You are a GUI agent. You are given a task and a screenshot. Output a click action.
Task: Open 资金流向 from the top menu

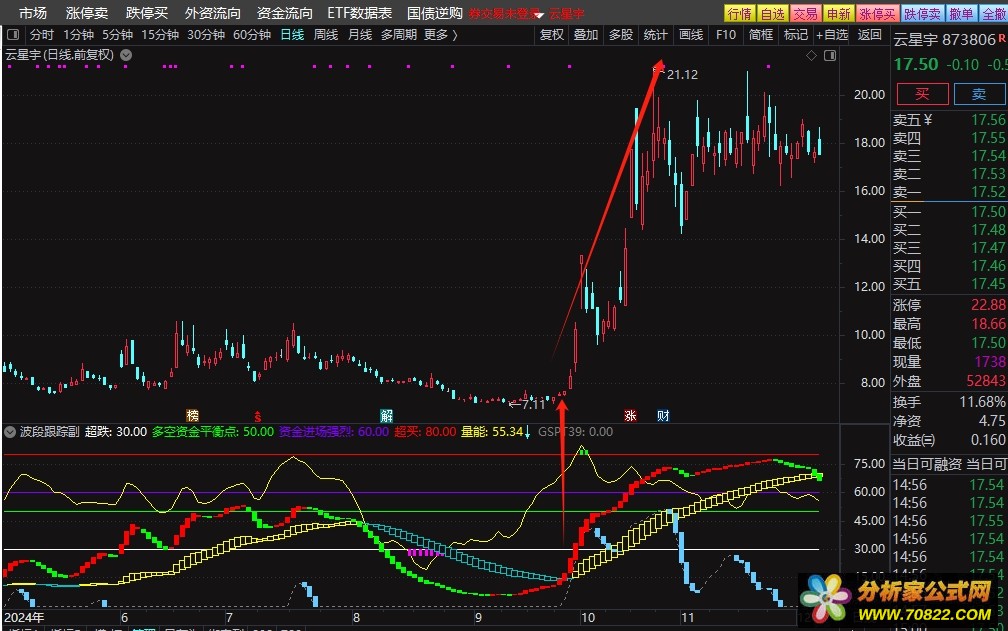tap(285, 13)
